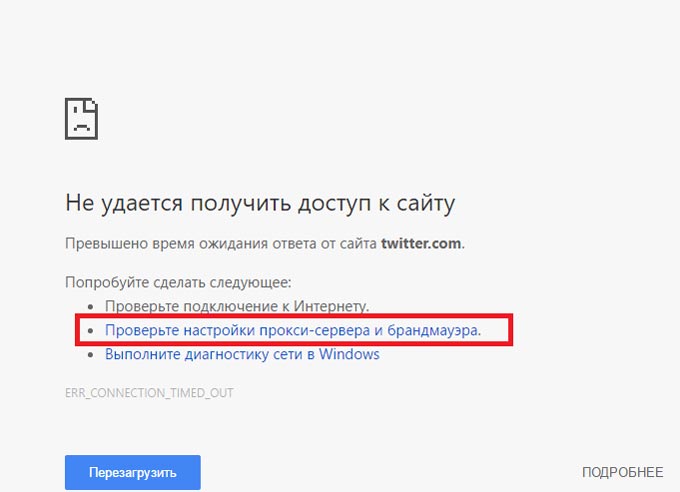680x492 pixels.
Task: Click the error code ERR_CONNECTION_TIMED_OUT
Action: coord(149,393)
